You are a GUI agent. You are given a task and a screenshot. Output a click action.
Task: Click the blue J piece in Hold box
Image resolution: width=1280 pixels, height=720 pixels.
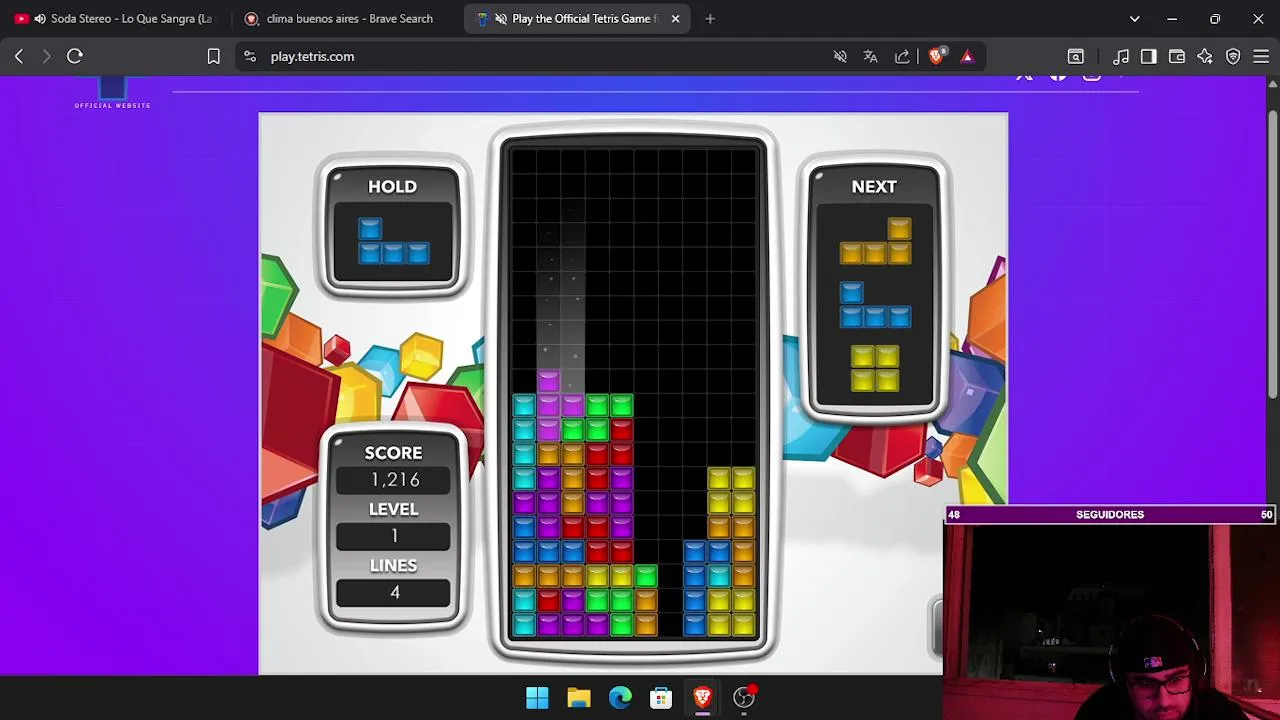pyautogui.click(x=394, y=242)
